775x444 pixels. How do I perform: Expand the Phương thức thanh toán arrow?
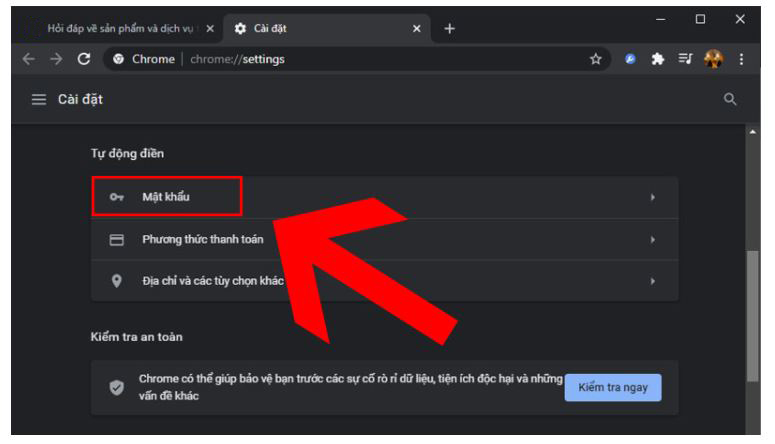point(653,240)
